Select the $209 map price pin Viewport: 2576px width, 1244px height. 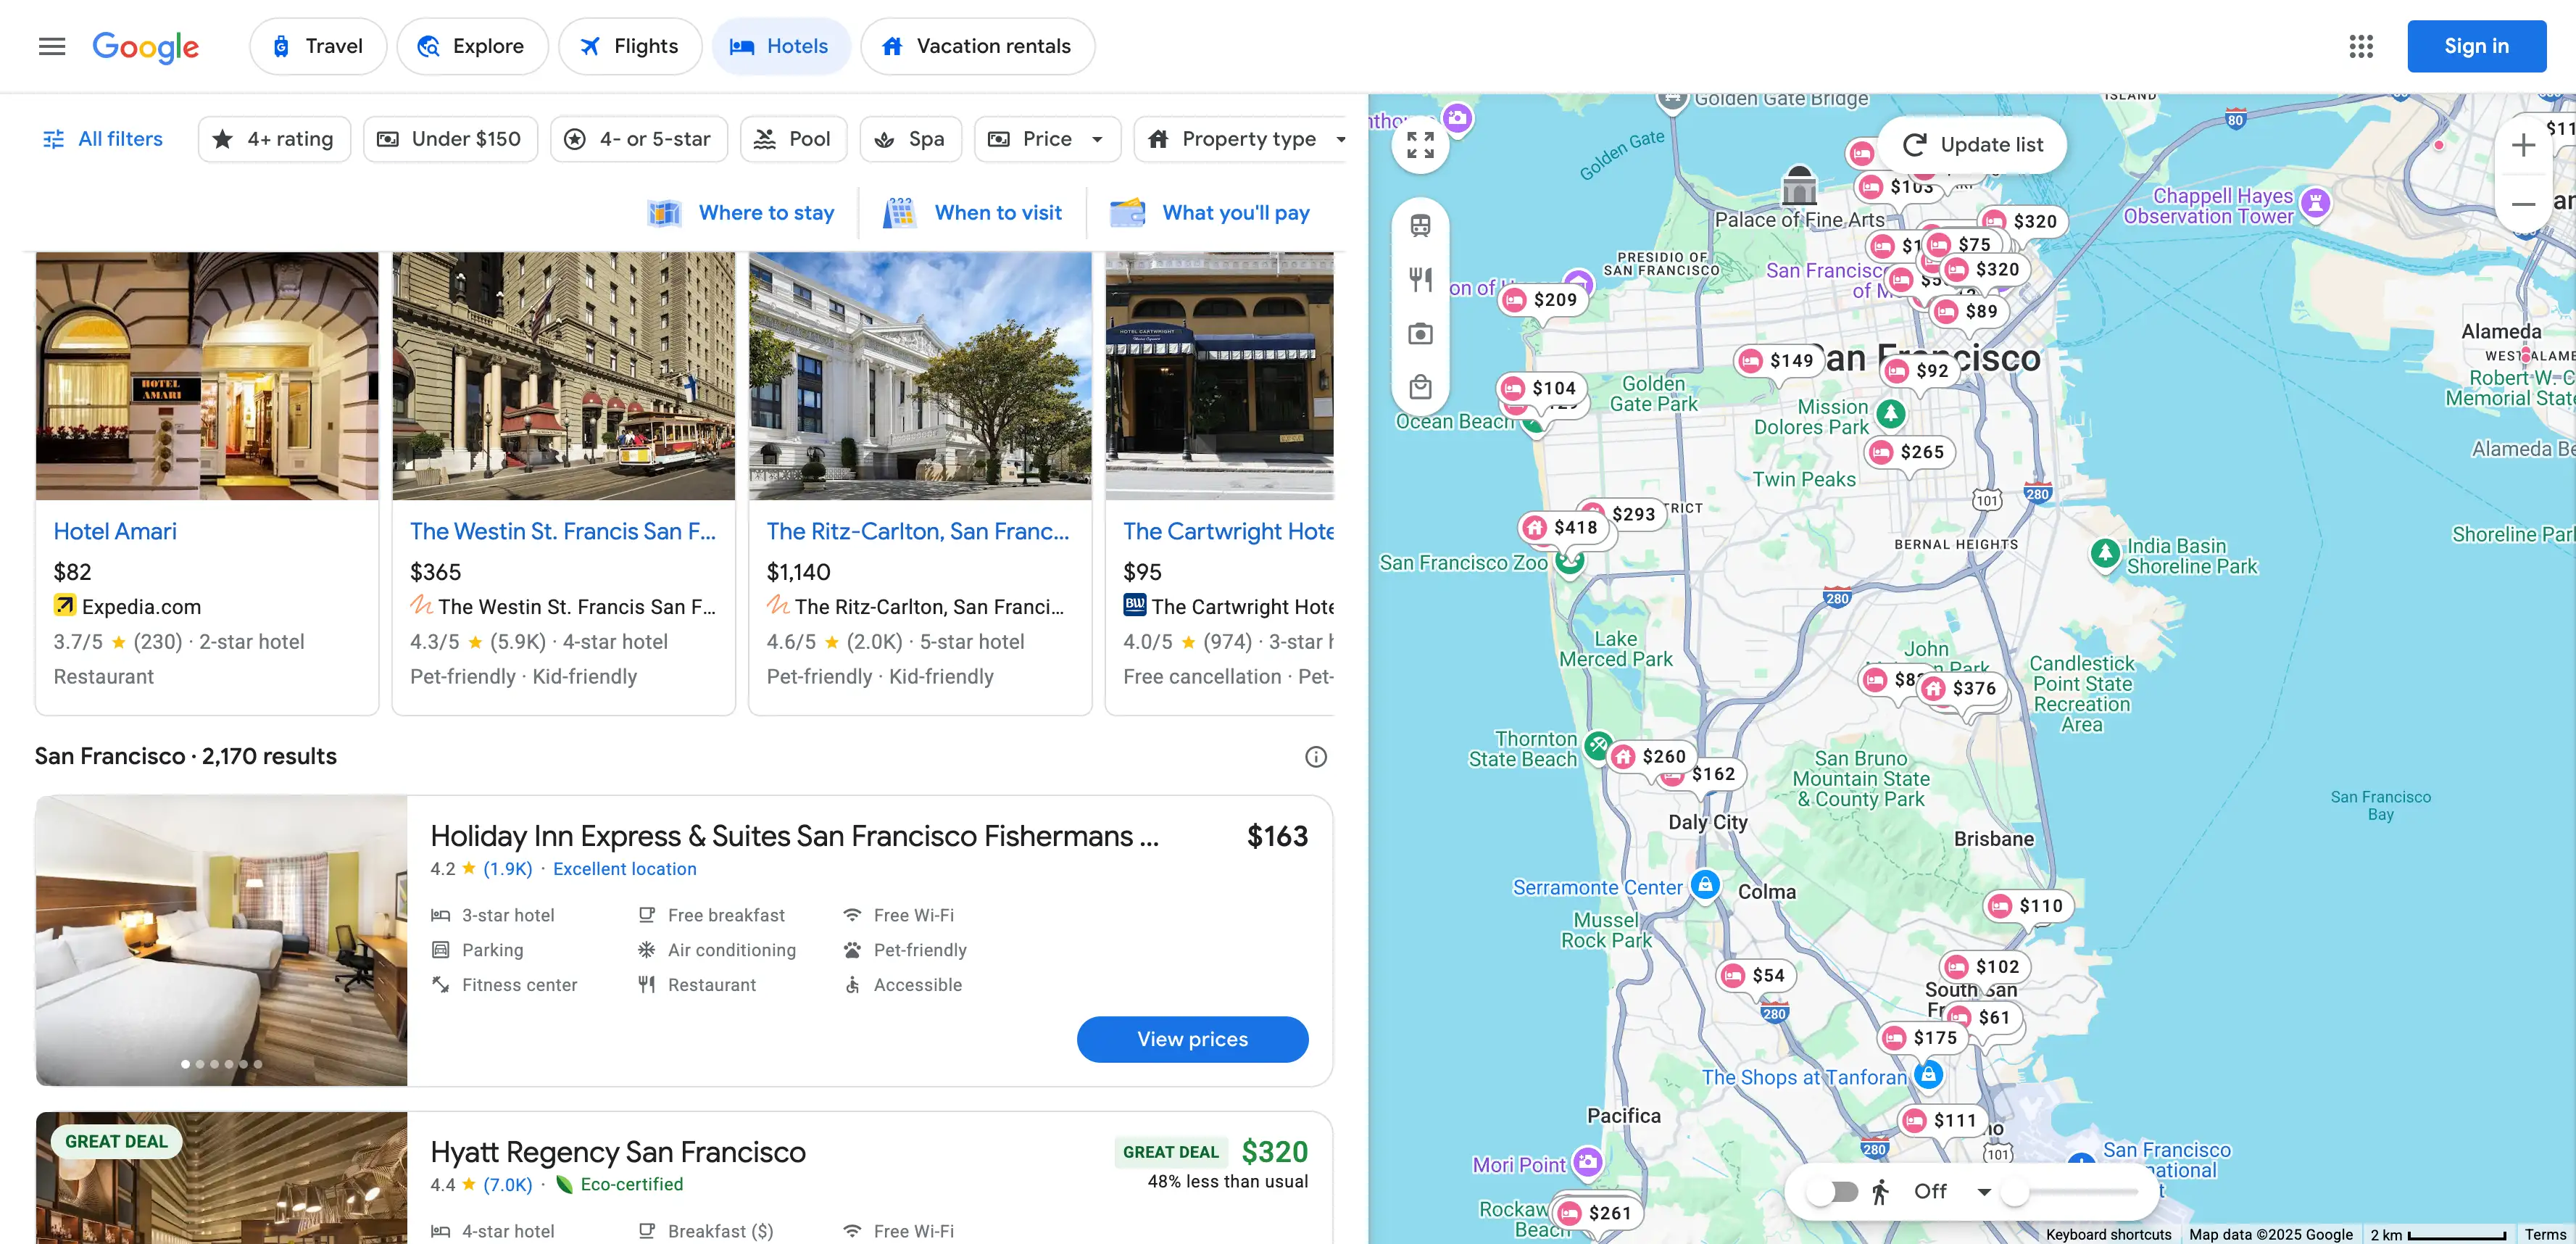click(1542, 300)
